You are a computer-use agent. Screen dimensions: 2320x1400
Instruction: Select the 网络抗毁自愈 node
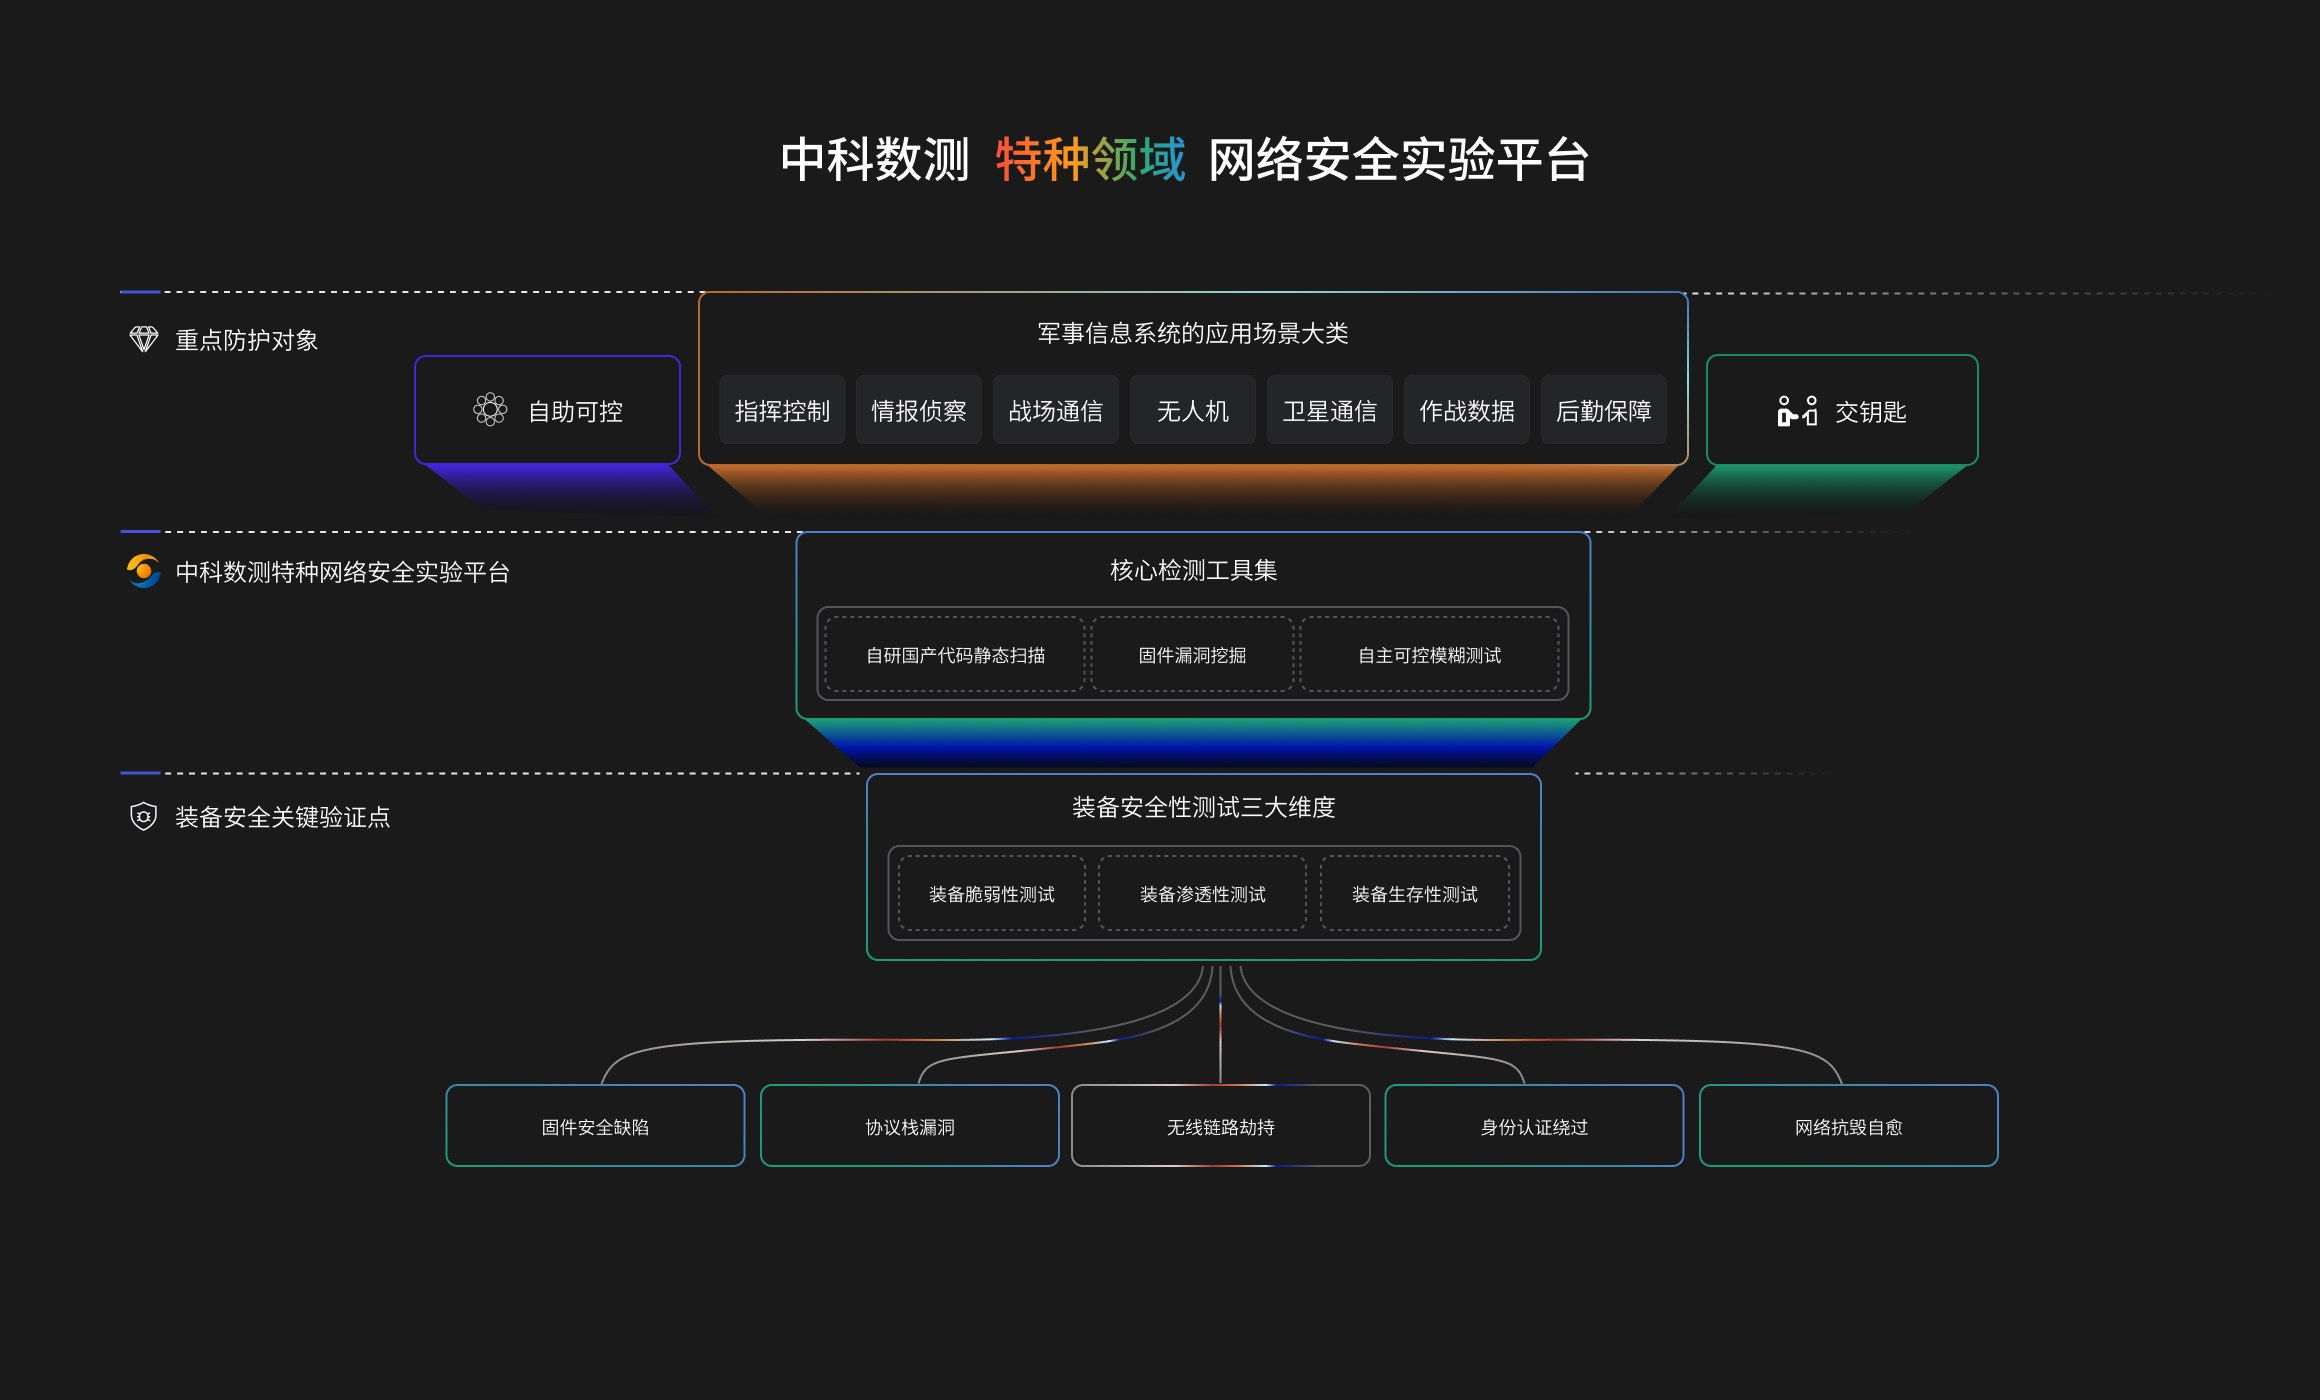pyautogui.click(x=1848, y=1126)
